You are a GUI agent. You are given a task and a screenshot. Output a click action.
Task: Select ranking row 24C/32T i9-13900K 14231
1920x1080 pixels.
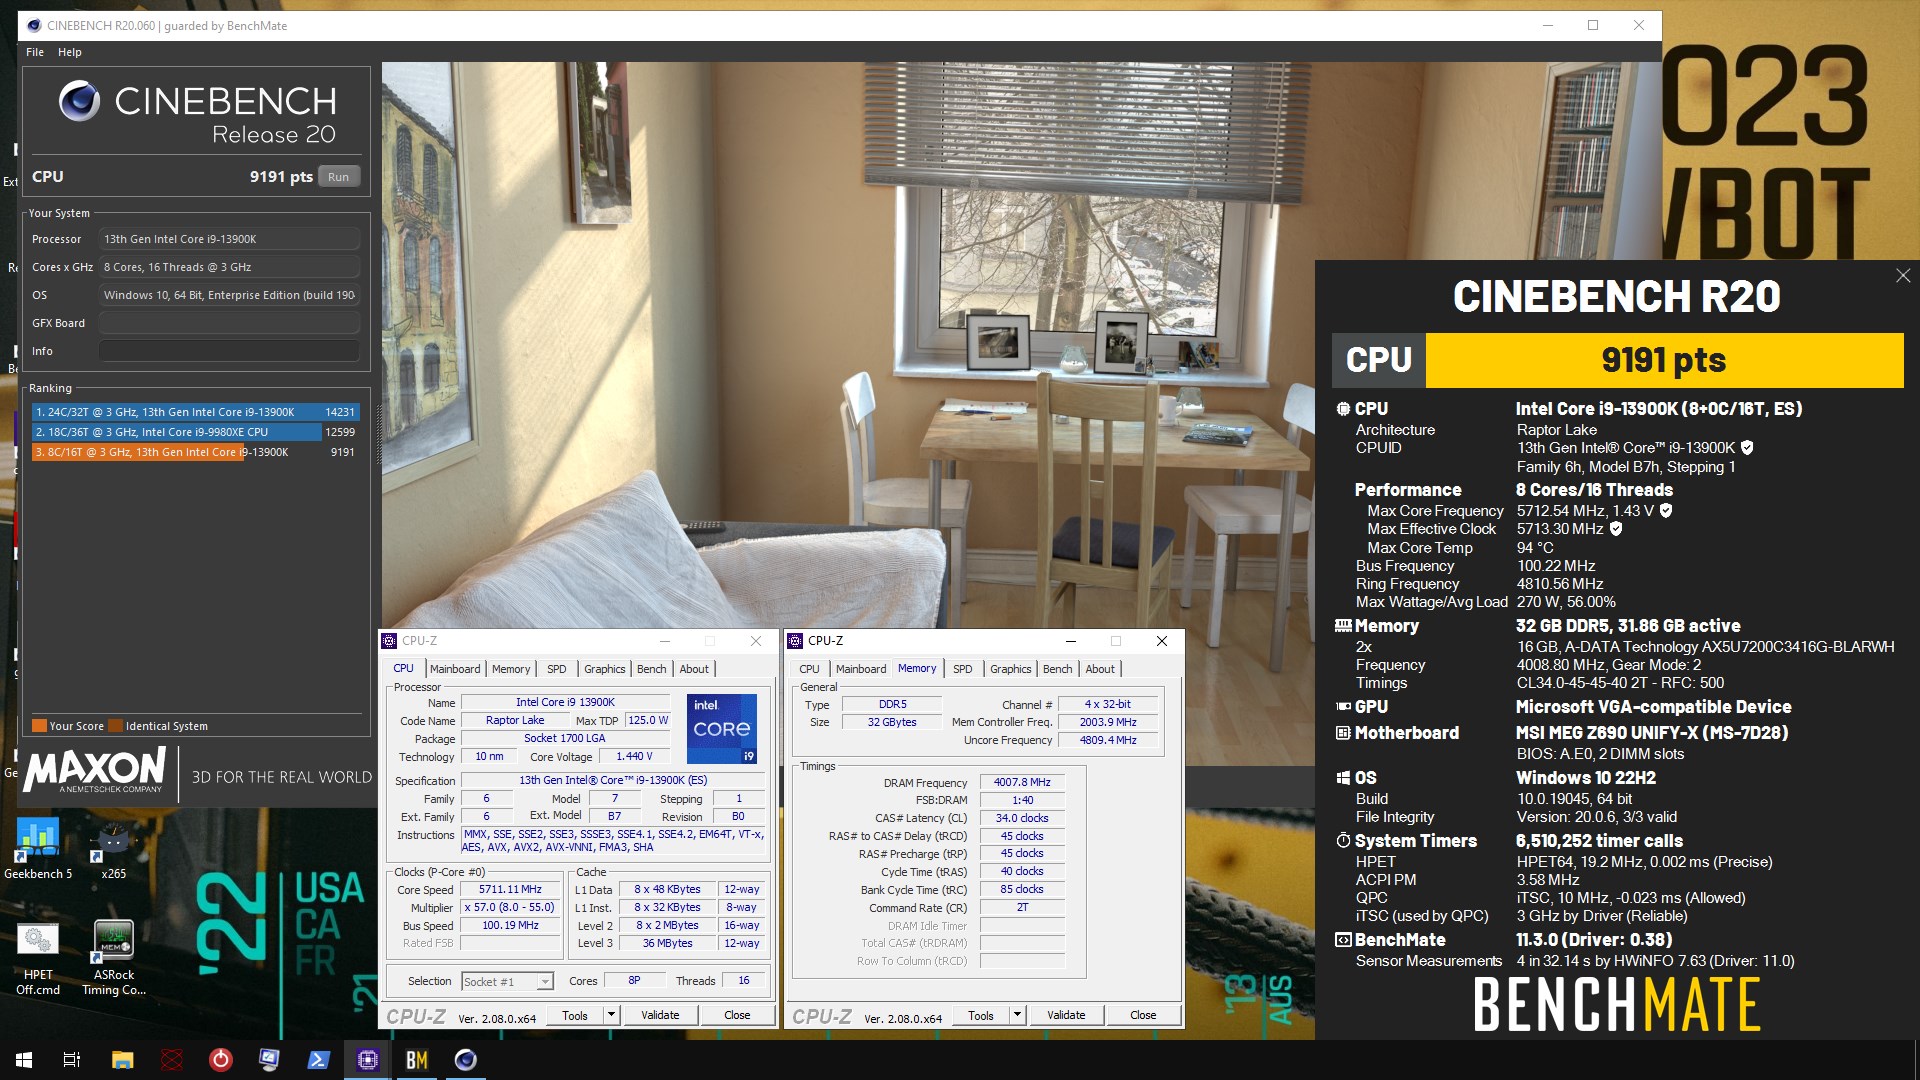[x=195, y=412]
